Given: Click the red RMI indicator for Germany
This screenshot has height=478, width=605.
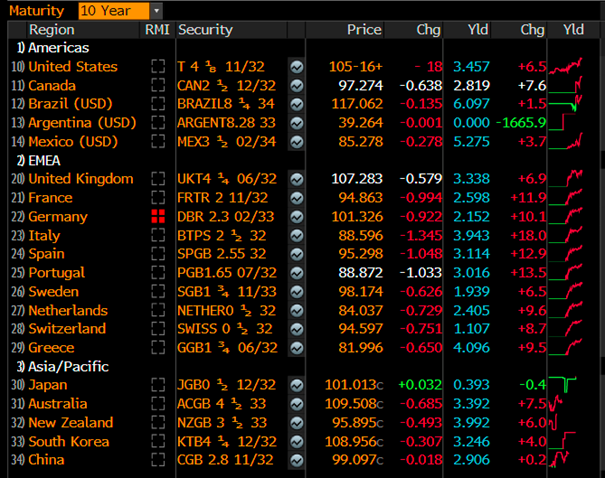Looking at the screenshot, I should [158, 216].
